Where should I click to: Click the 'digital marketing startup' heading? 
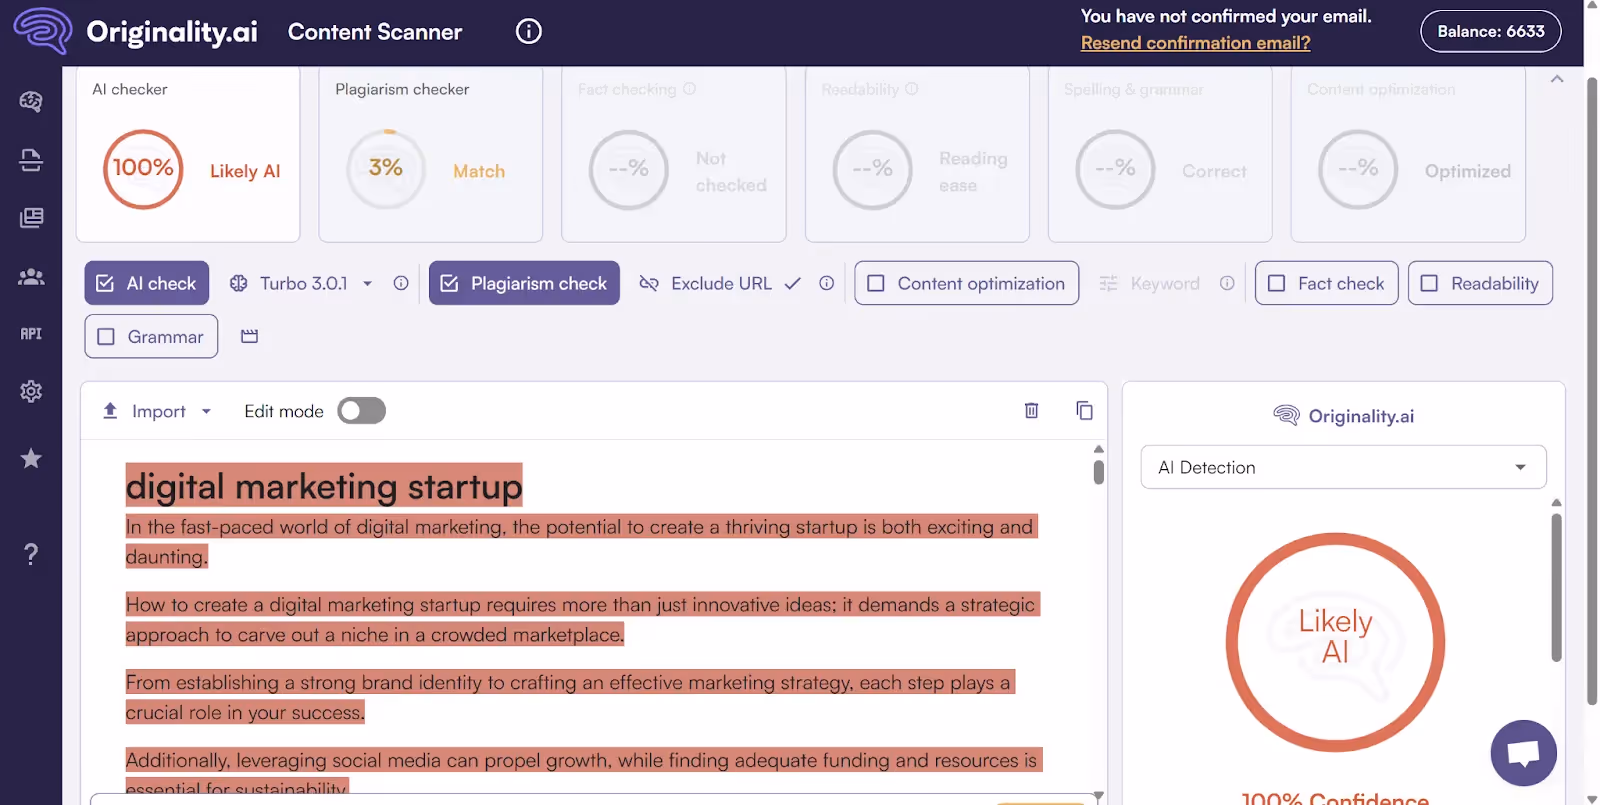click(324, 486)
